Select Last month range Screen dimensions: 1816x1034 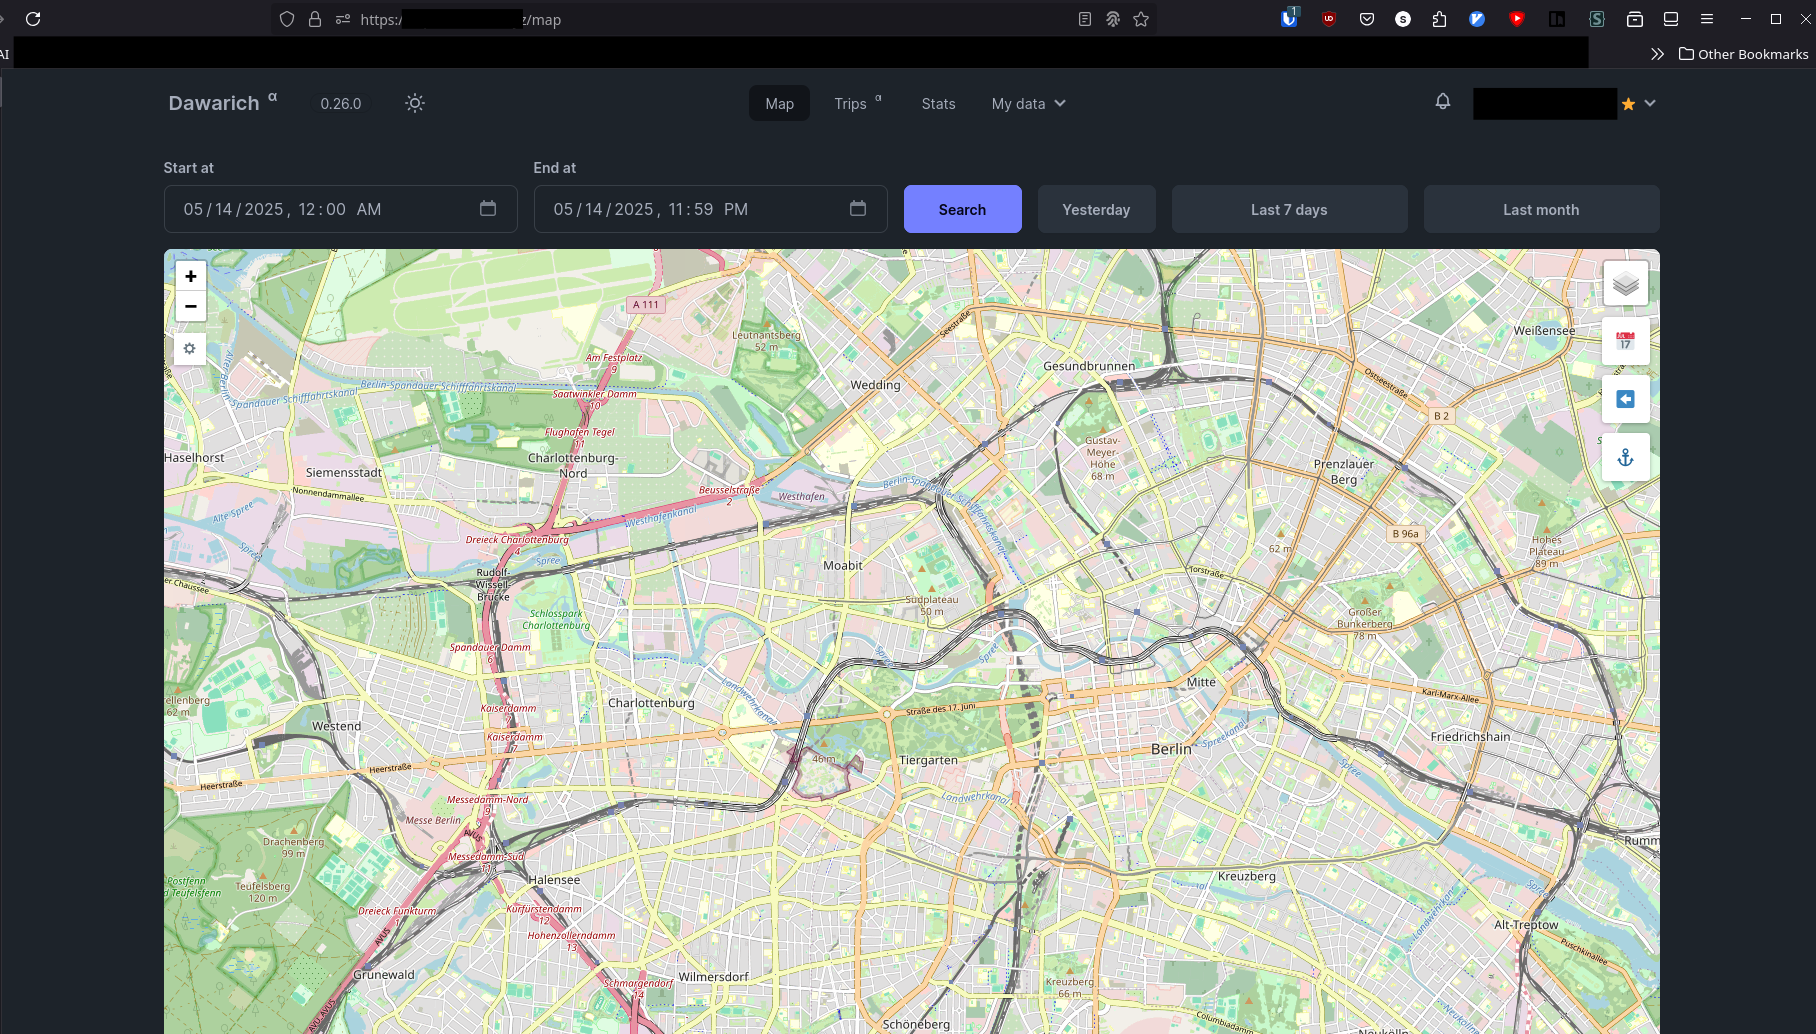coord(1541,209)
